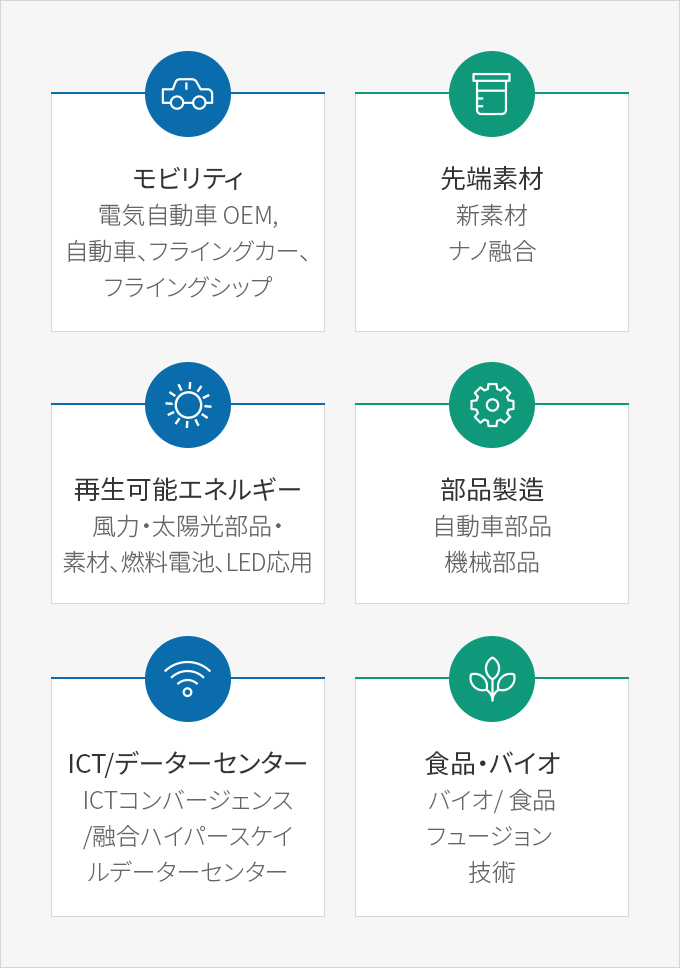
Task: Click the green plant leaf icon
Action: [x=492, y=679]
